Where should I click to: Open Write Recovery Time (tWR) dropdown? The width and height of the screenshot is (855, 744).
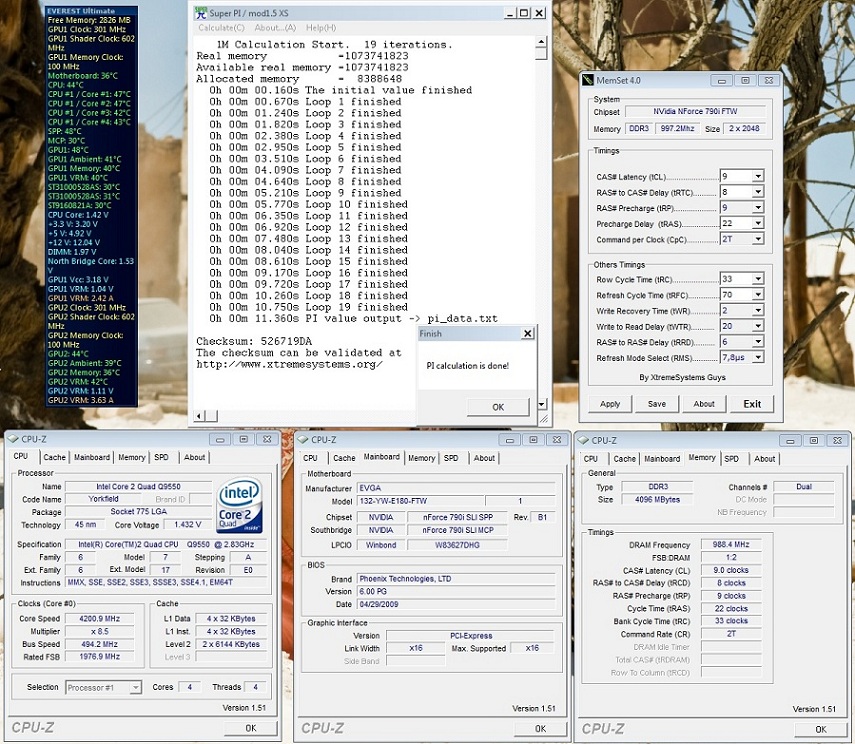758,310
